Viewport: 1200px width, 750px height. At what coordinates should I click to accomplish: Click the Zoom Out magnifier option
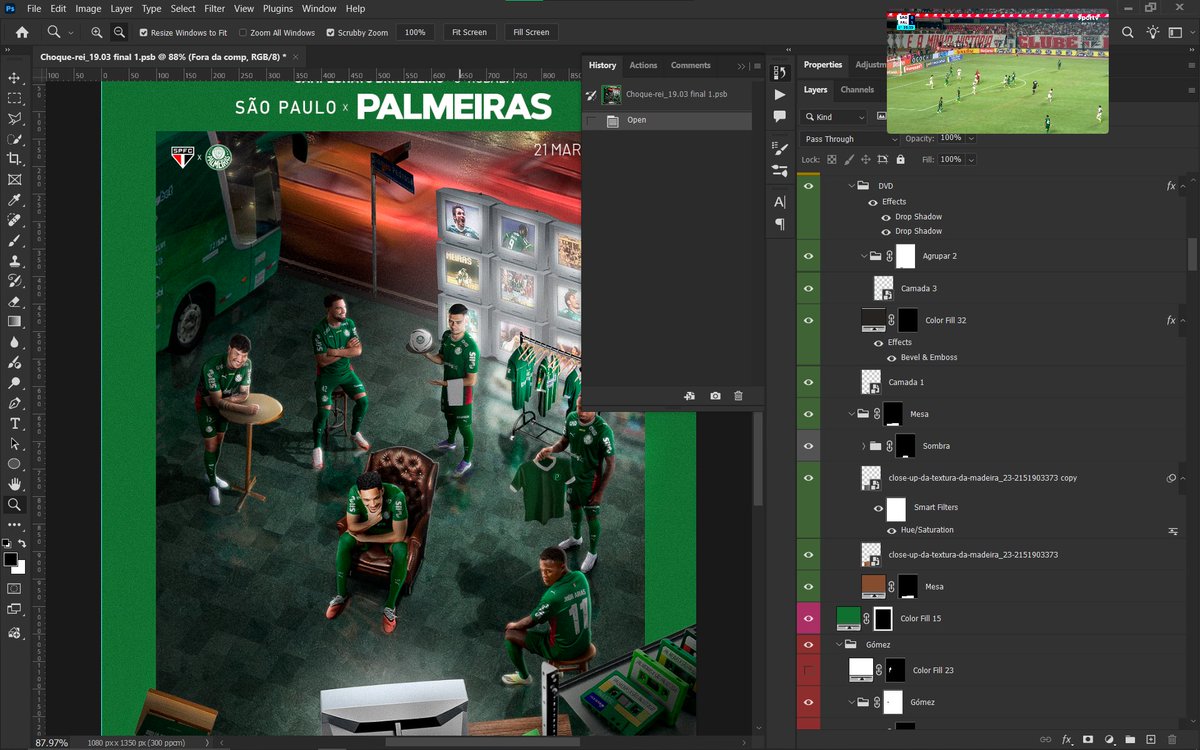pyautogui.click(x=119, y=32)
